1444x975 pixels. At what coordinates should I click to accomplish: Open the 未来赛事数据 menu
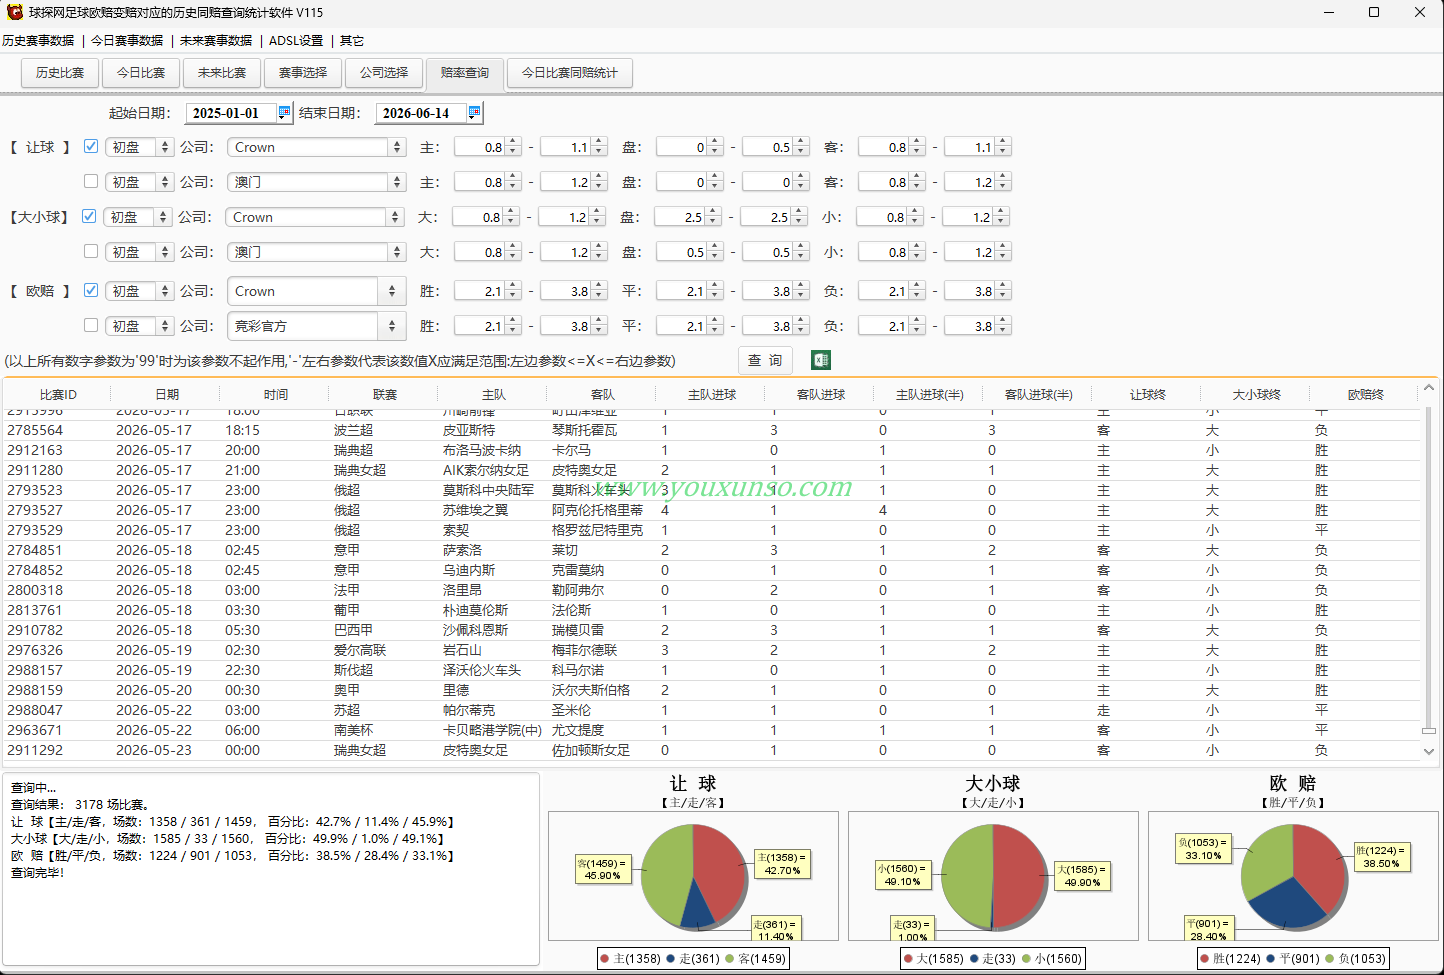(x=216, y=41)
